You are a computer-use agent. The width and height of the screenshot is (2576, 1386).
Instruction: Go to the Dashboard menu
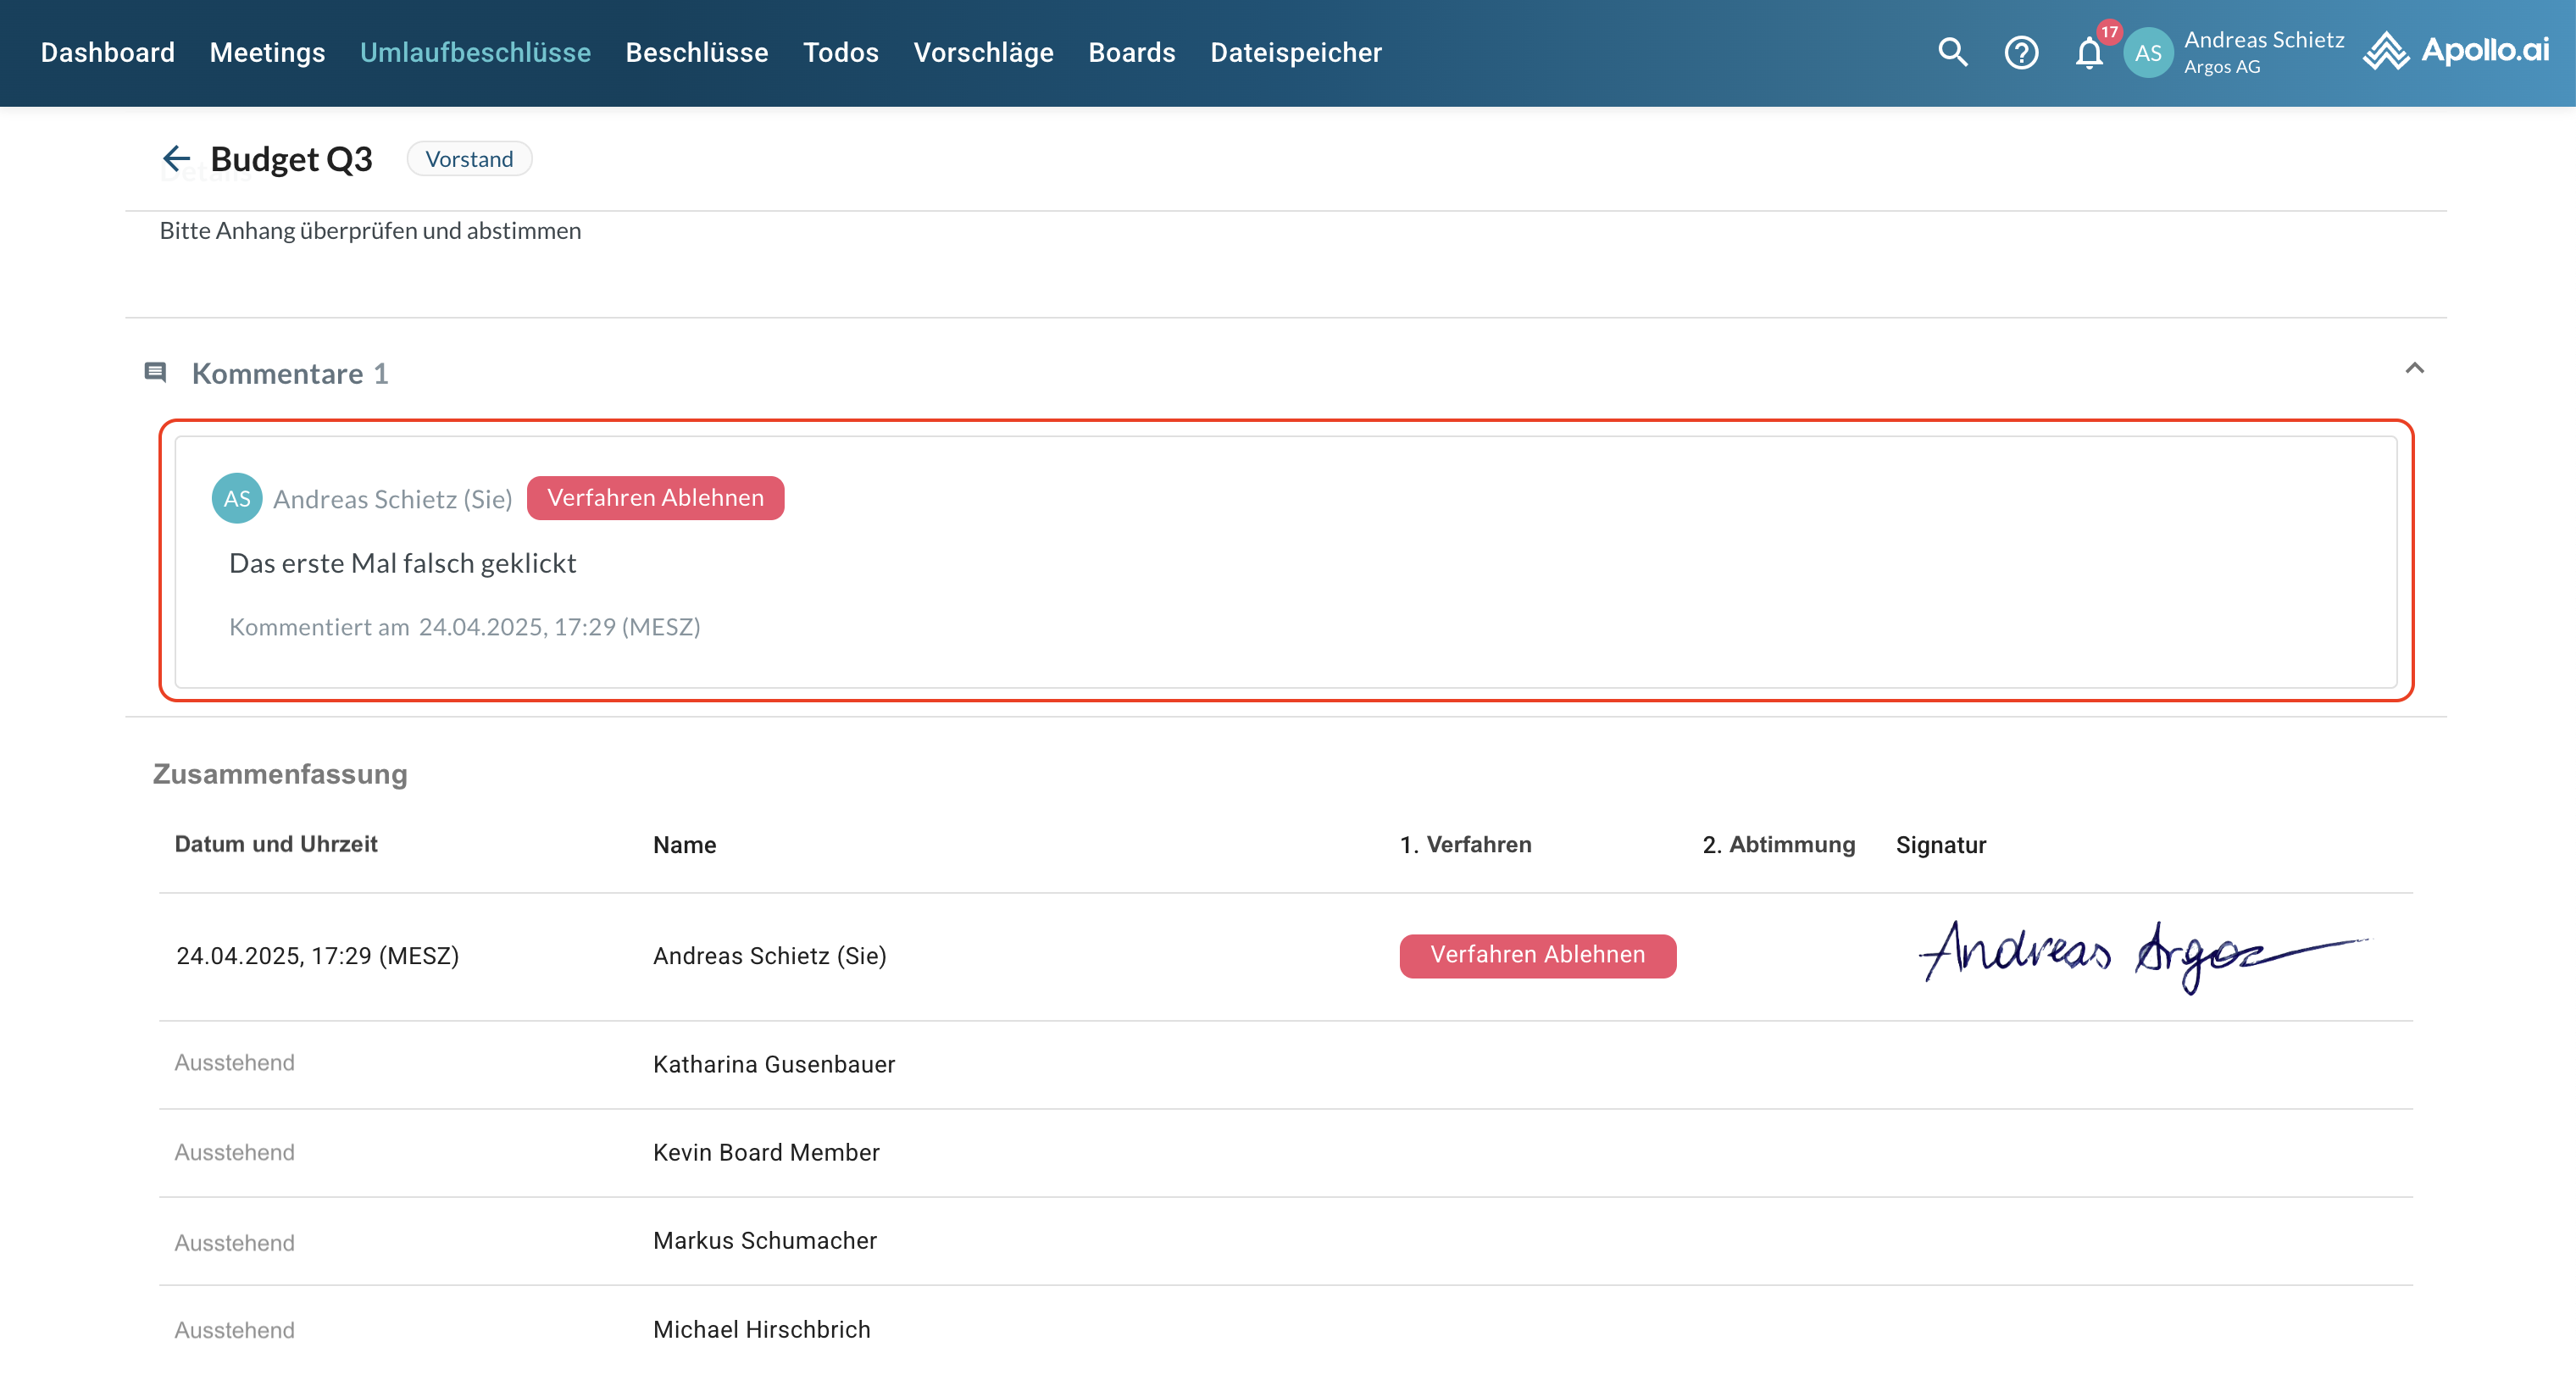click(x=107, y=52)
